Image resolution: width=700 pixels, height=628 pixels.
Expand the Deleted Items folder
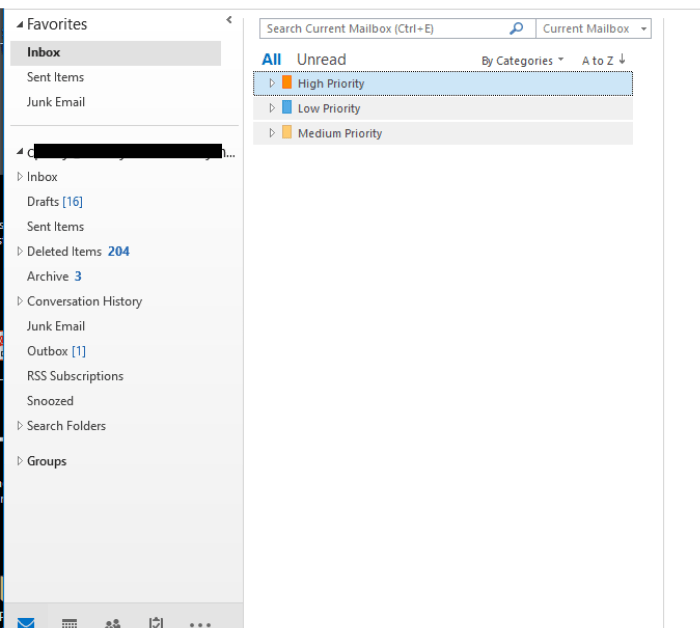[20, 252]
